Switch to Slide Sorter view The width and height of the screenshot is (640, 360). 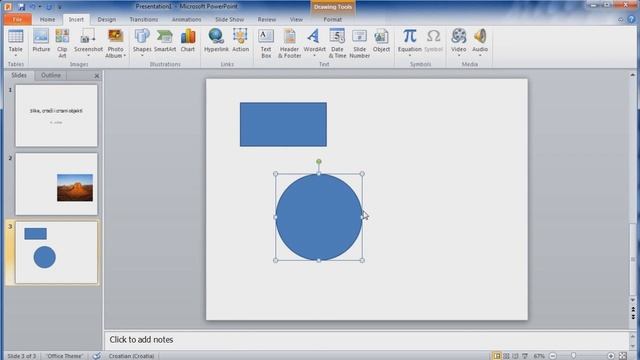(506, 356)
